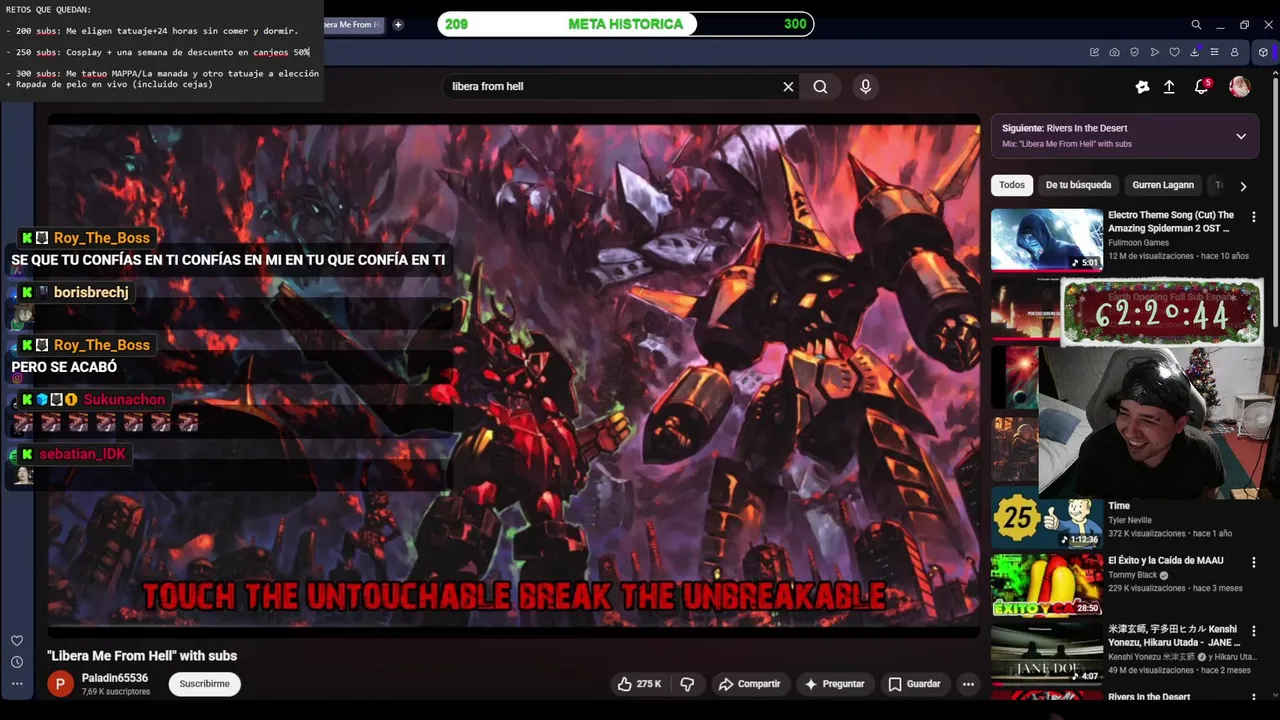Click chat username Sukunachon

(124, 400)
